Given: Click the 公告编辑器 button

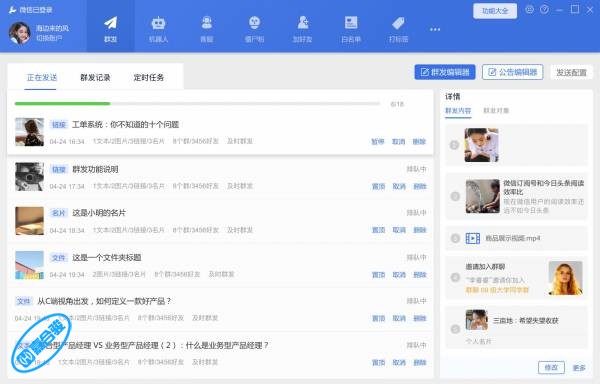Looking at the screenshot, I should tap(512, 72).
